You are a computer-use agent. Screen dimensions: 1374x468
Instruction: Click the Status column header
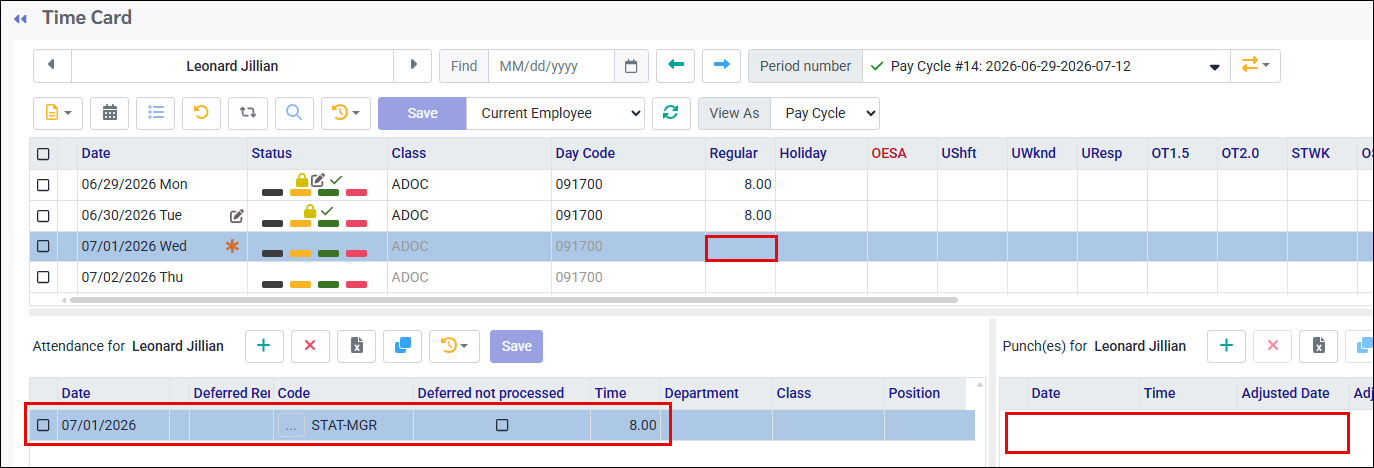[x=272, y=153]
